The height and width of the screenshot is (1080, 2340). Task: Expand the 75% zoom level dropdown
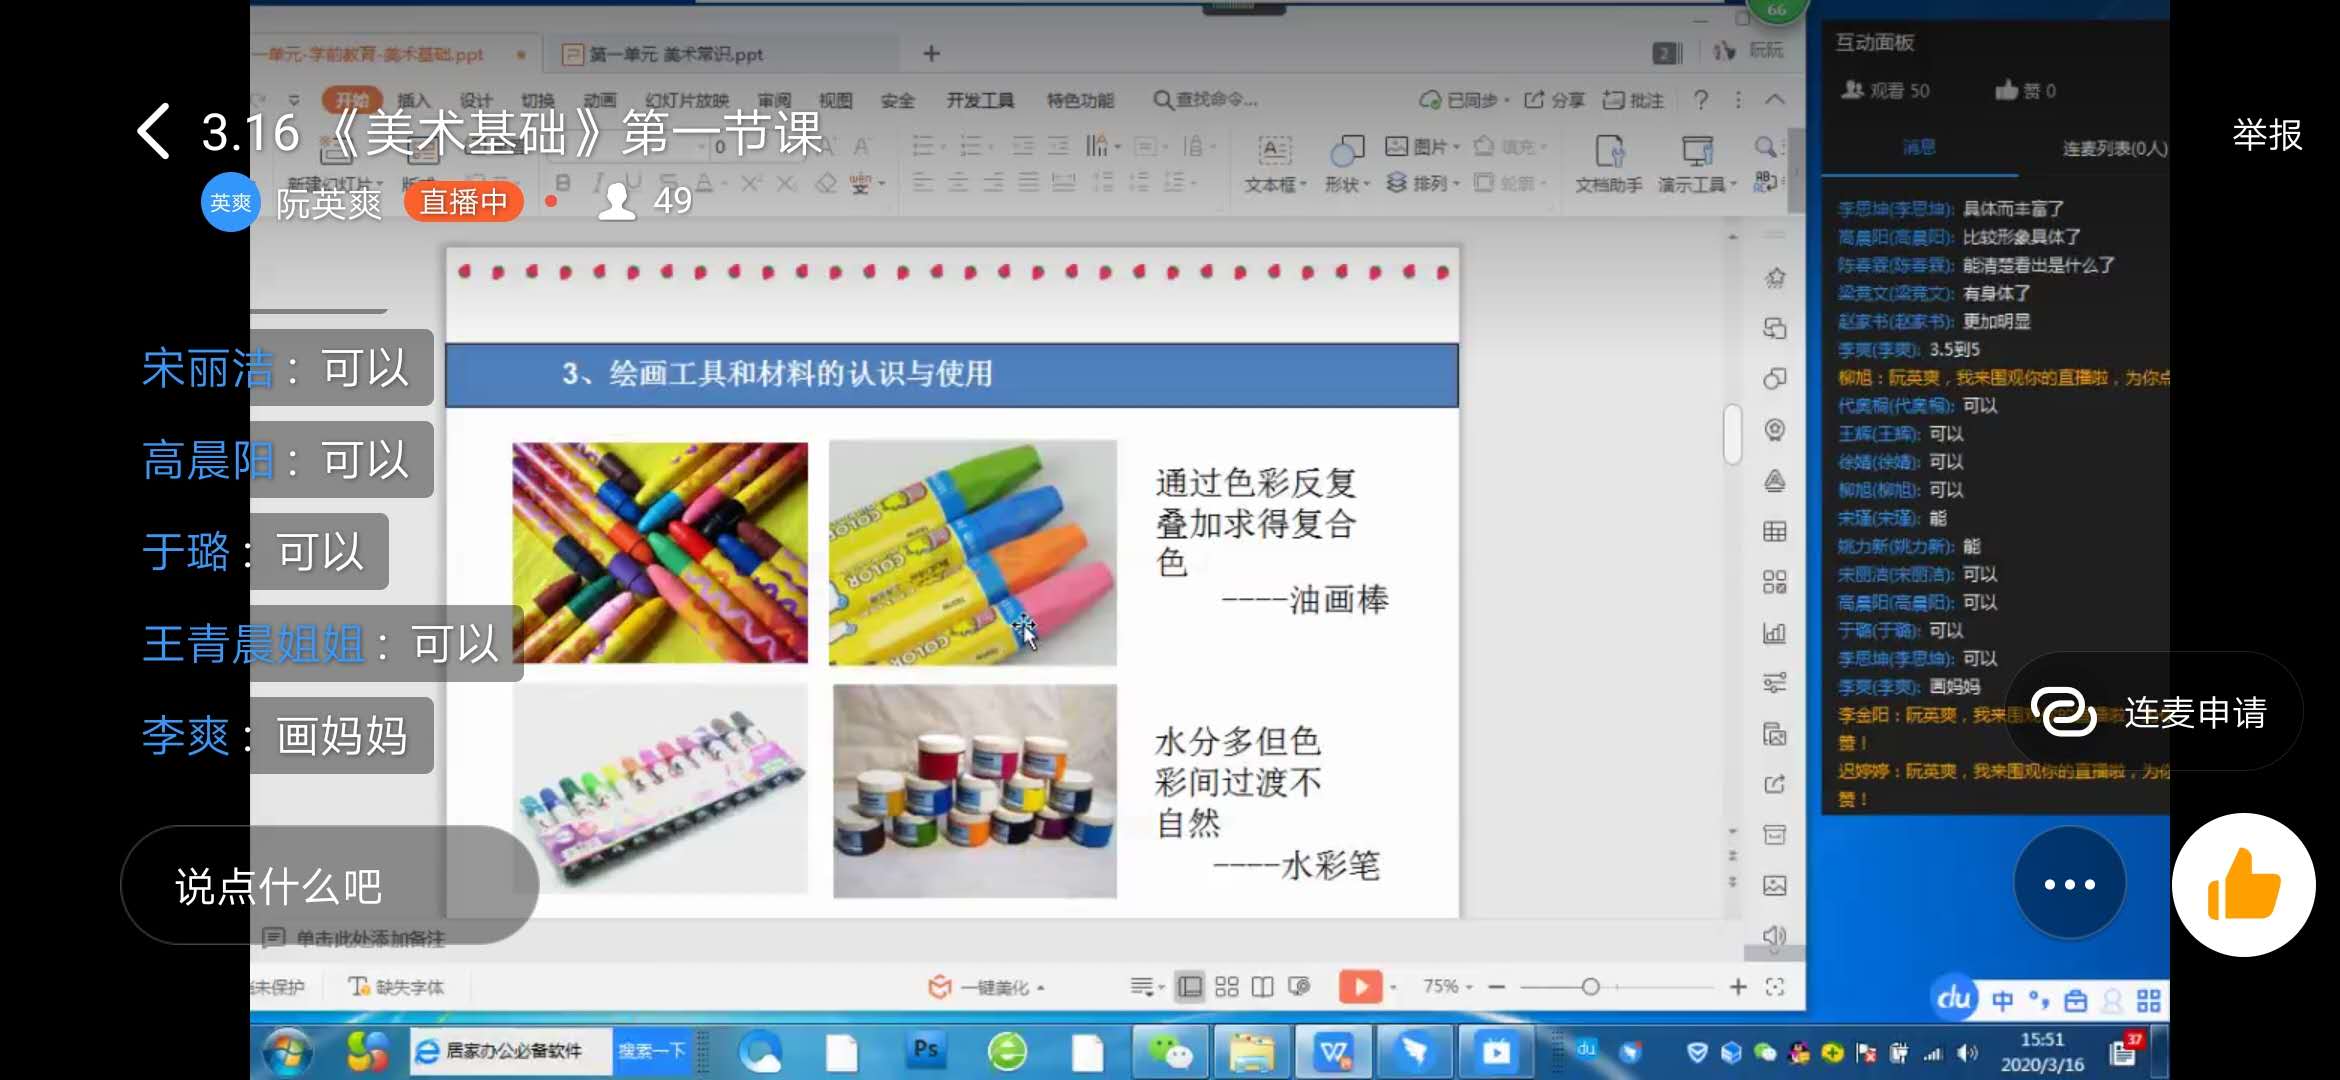(x=1448, y=987)
